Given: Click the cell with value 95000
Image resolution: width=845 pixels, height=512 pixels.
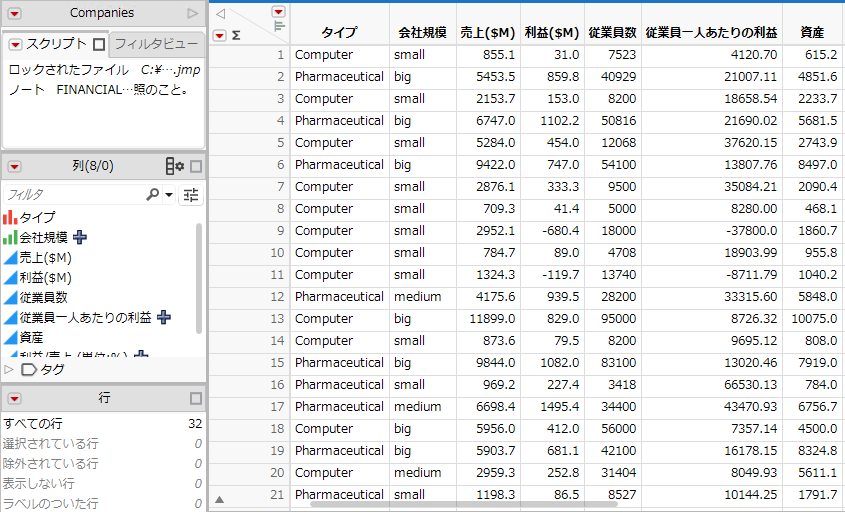Looking at the screenshot, I should point(613,319).
